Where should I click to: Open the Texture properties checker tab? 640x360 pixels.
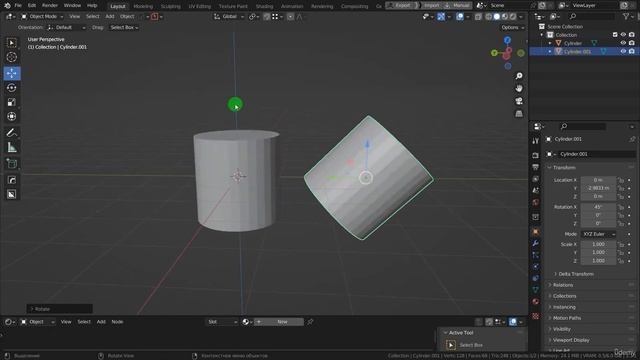click(x=536, y=316)
